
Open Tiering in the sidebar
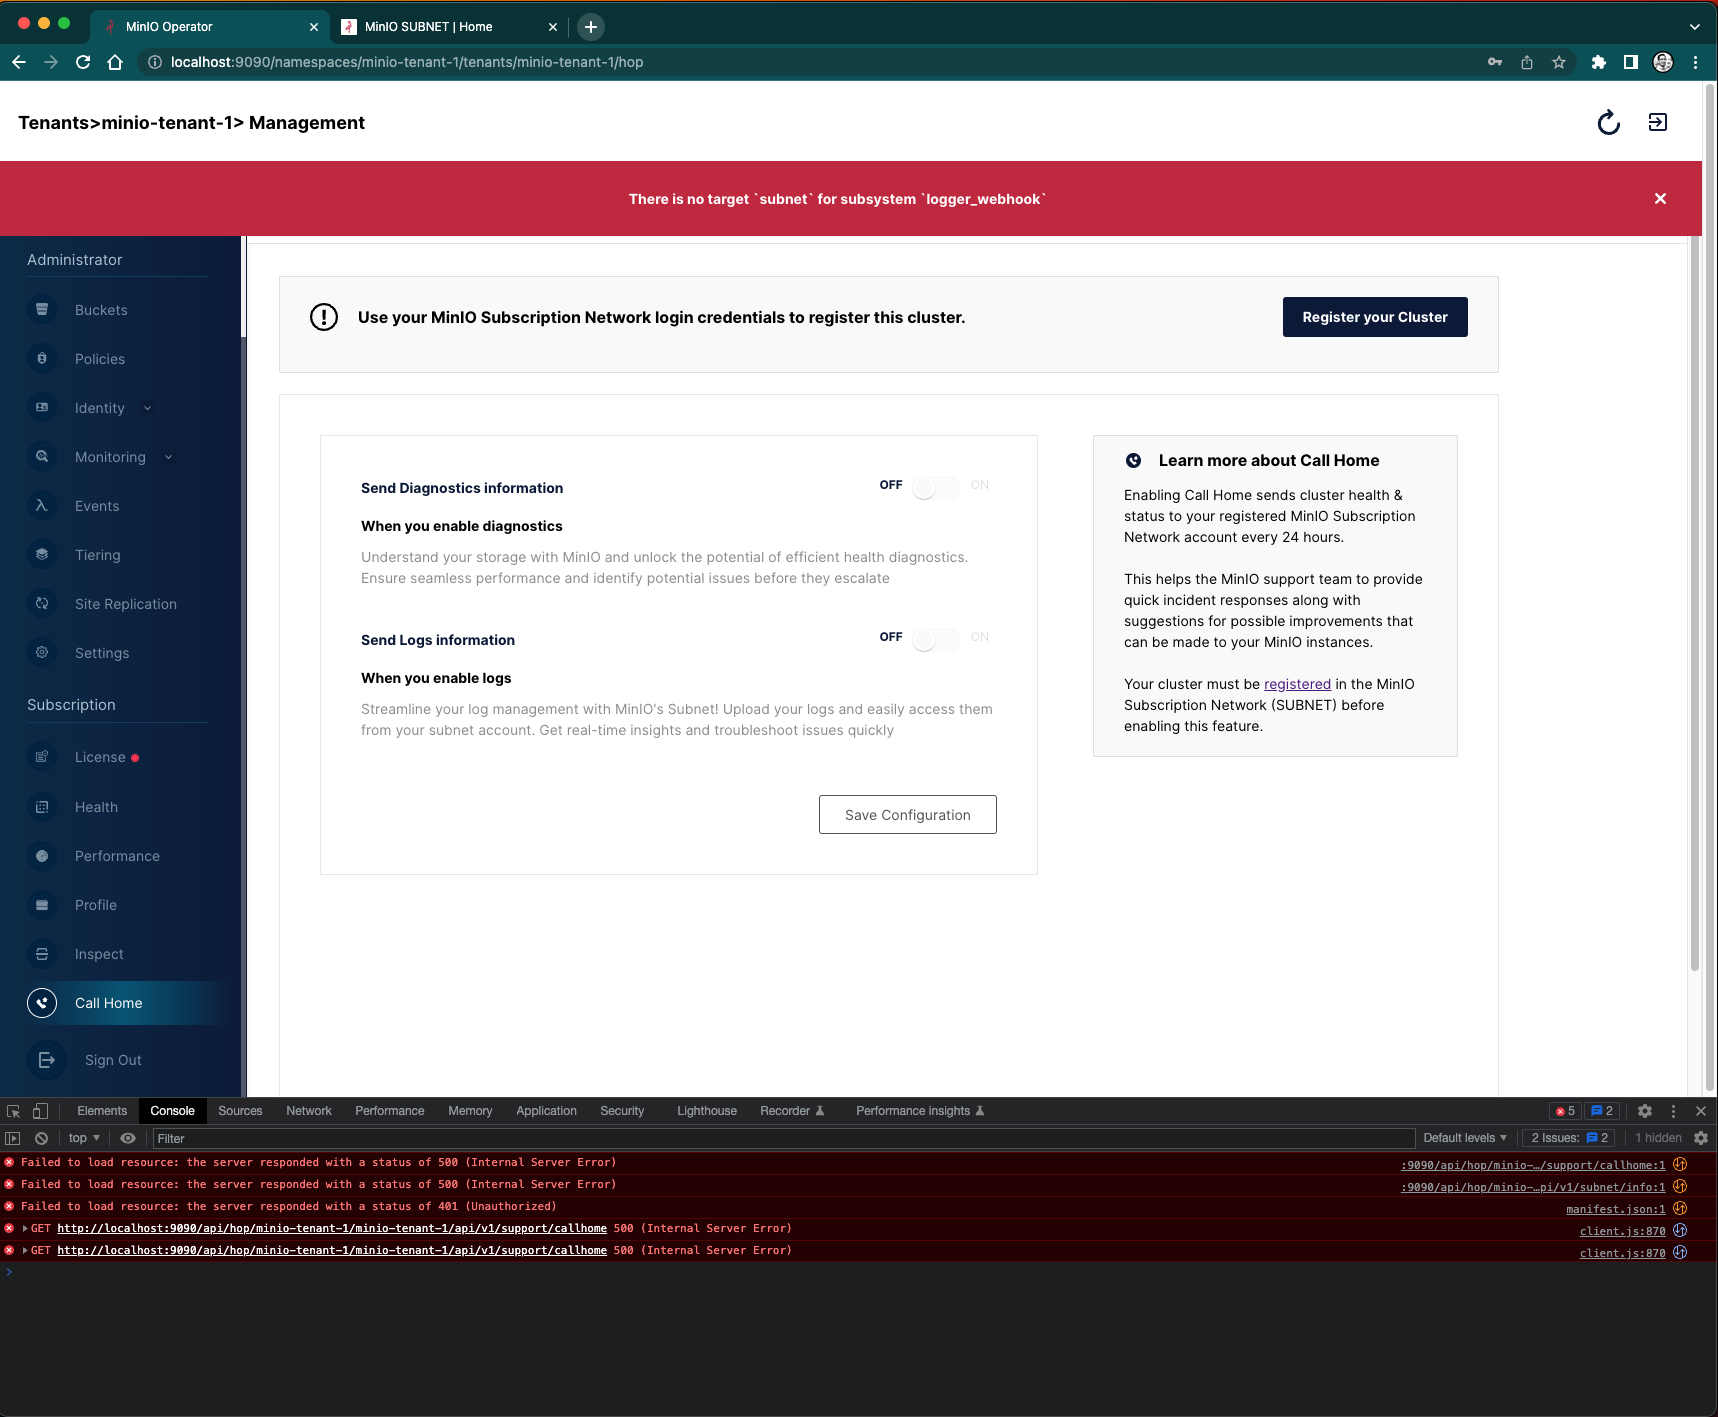click(98, 555)
